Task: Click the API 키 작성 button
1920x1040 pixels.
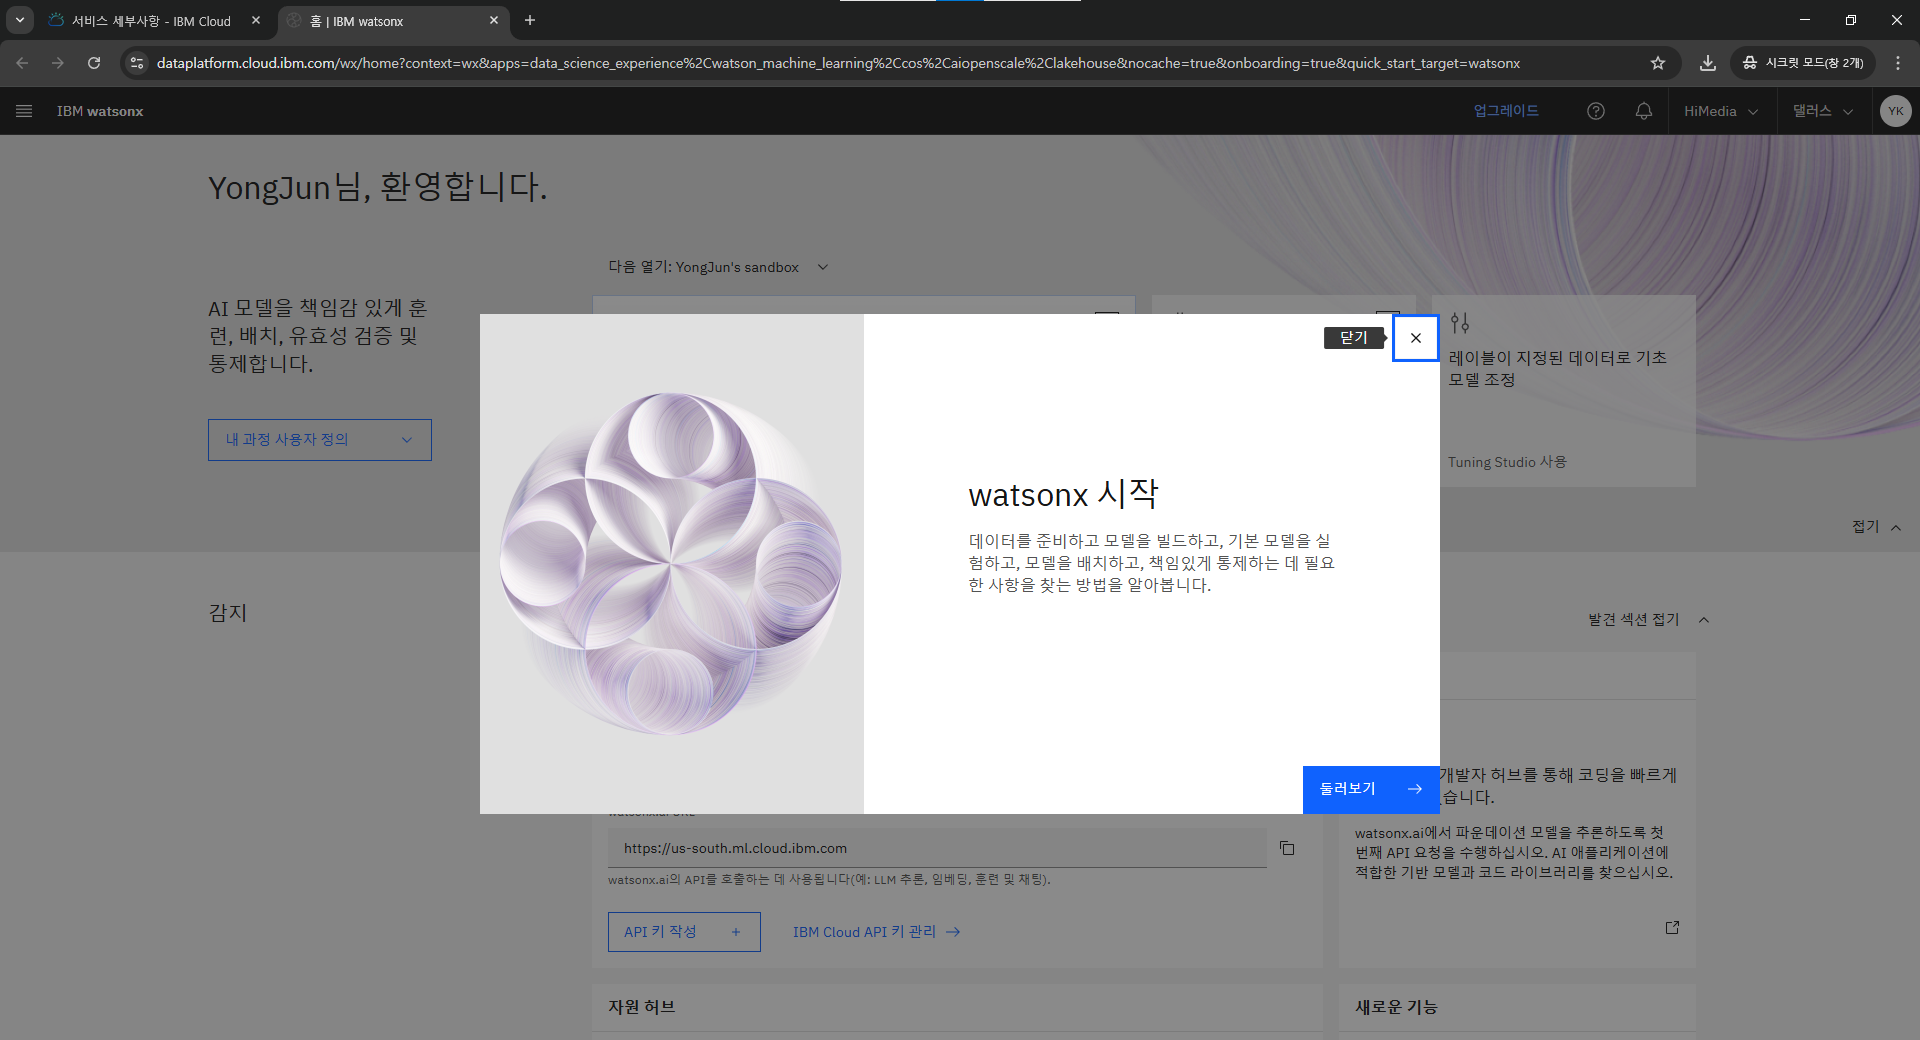Action: coord(684,932)
